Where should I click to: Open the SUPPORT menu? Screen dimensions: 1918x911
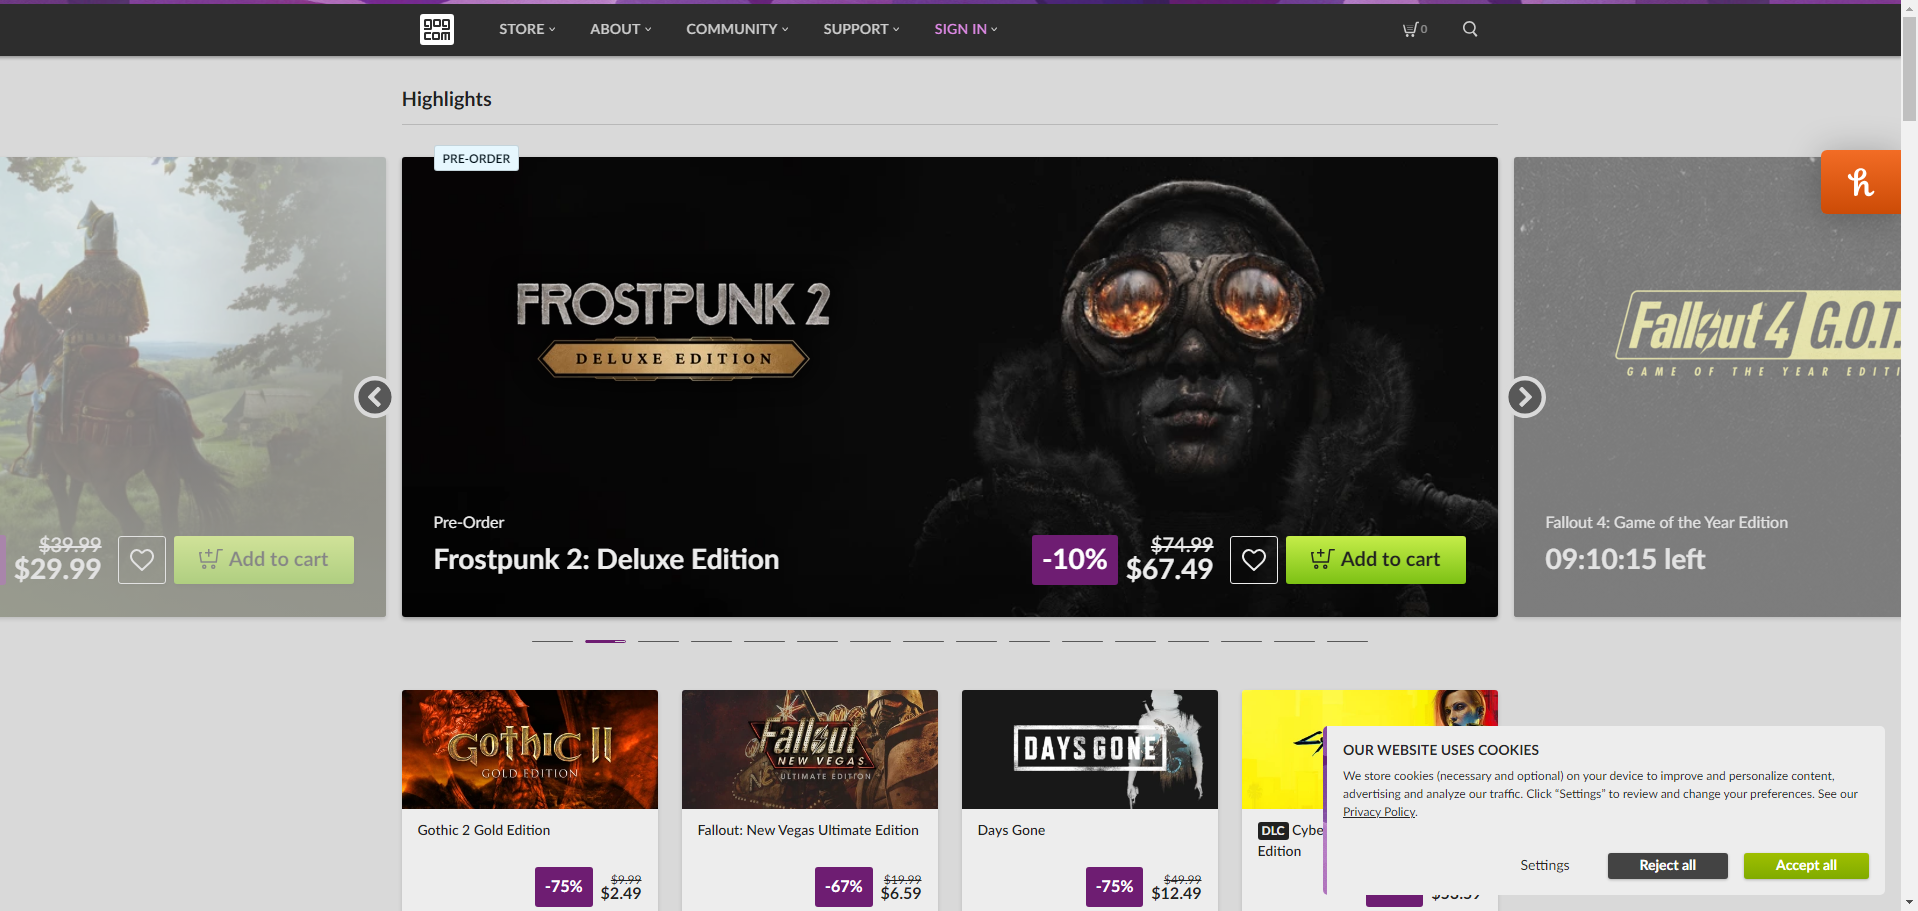tap(861, 29)
